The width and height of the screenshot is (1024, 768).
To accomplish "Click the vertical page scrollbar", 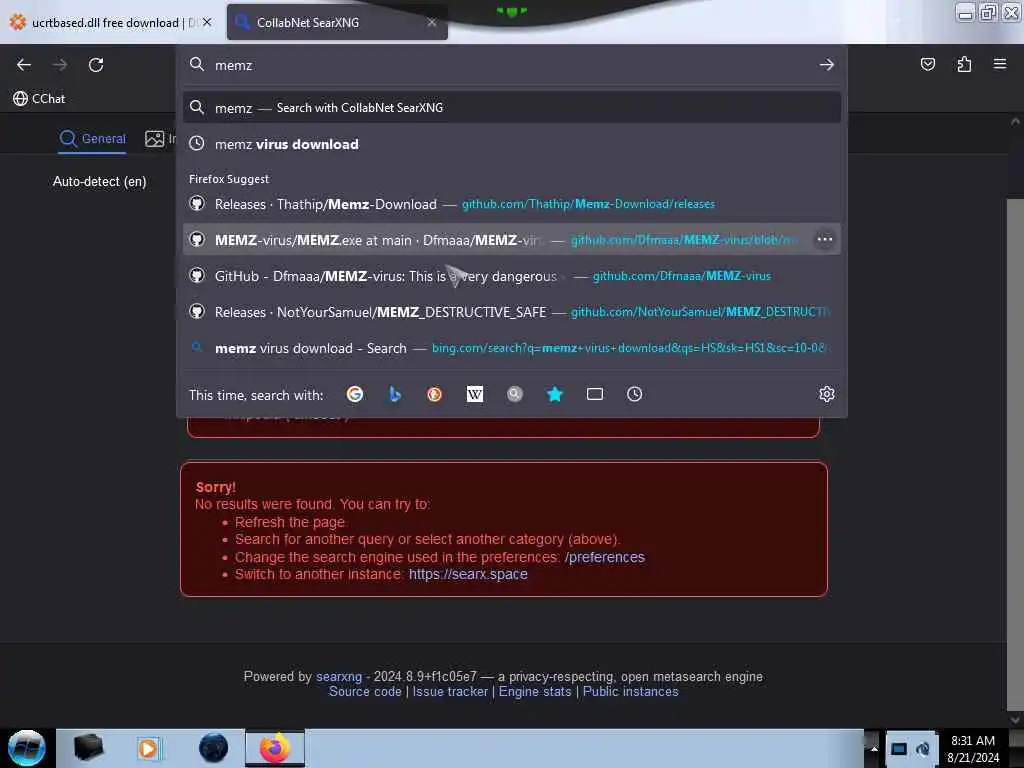I will pyautogui.click(x=1015, y=454).
